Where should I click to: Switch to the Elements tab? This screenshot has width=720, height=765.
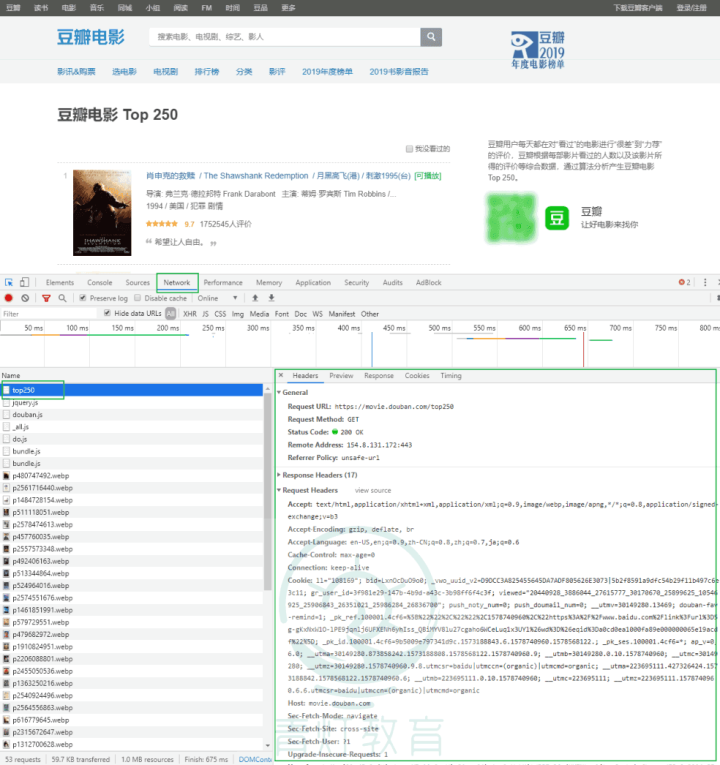tap(60, 282)
